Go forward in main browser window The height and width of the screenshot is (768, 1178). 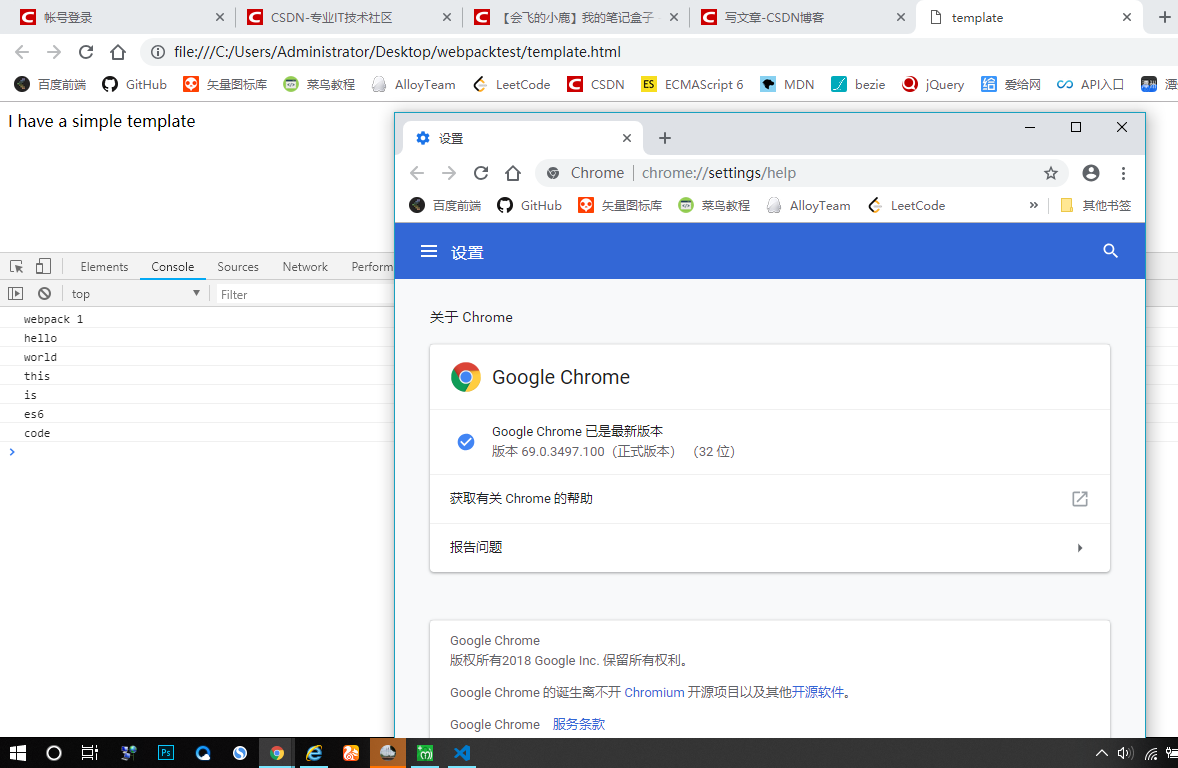pos(53,52)
